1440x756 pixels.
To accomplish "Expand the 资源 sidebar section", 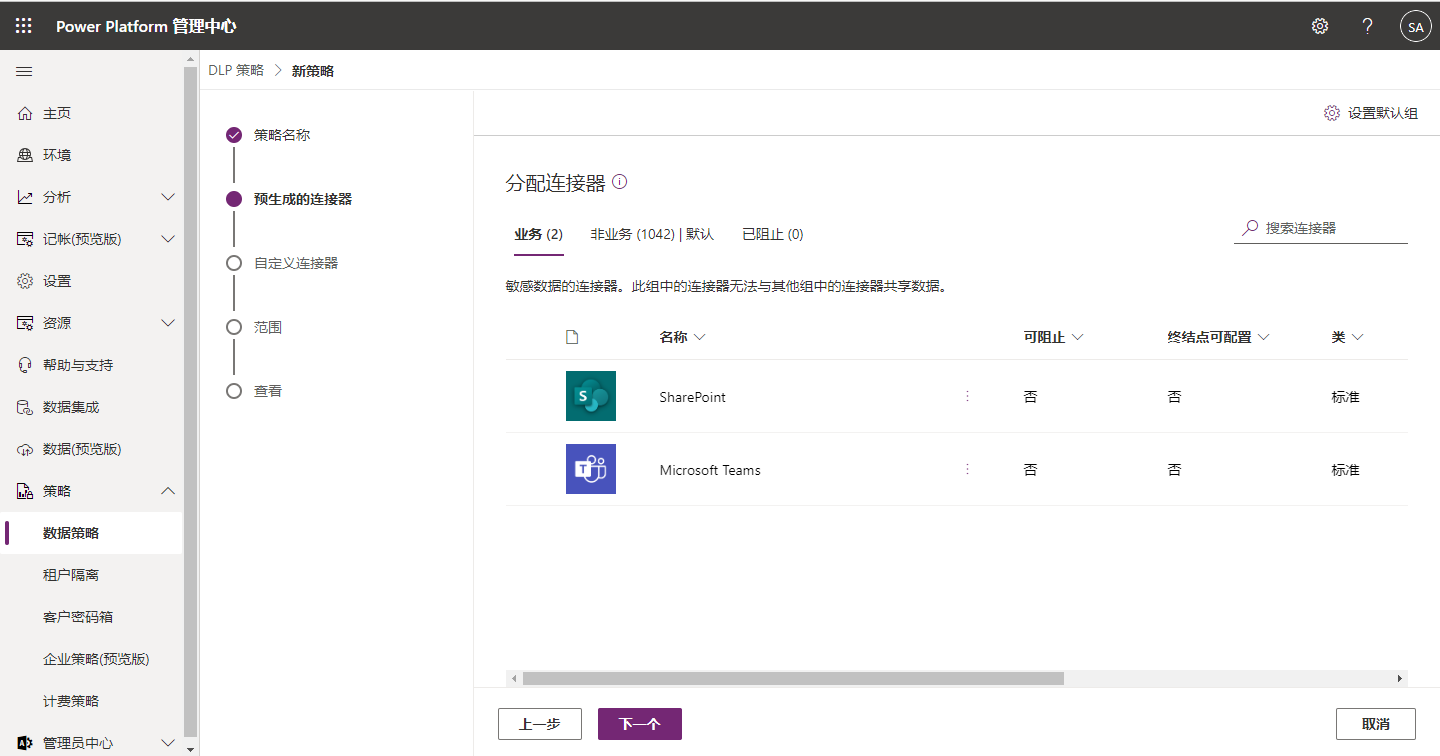I will tap(168, 323).
